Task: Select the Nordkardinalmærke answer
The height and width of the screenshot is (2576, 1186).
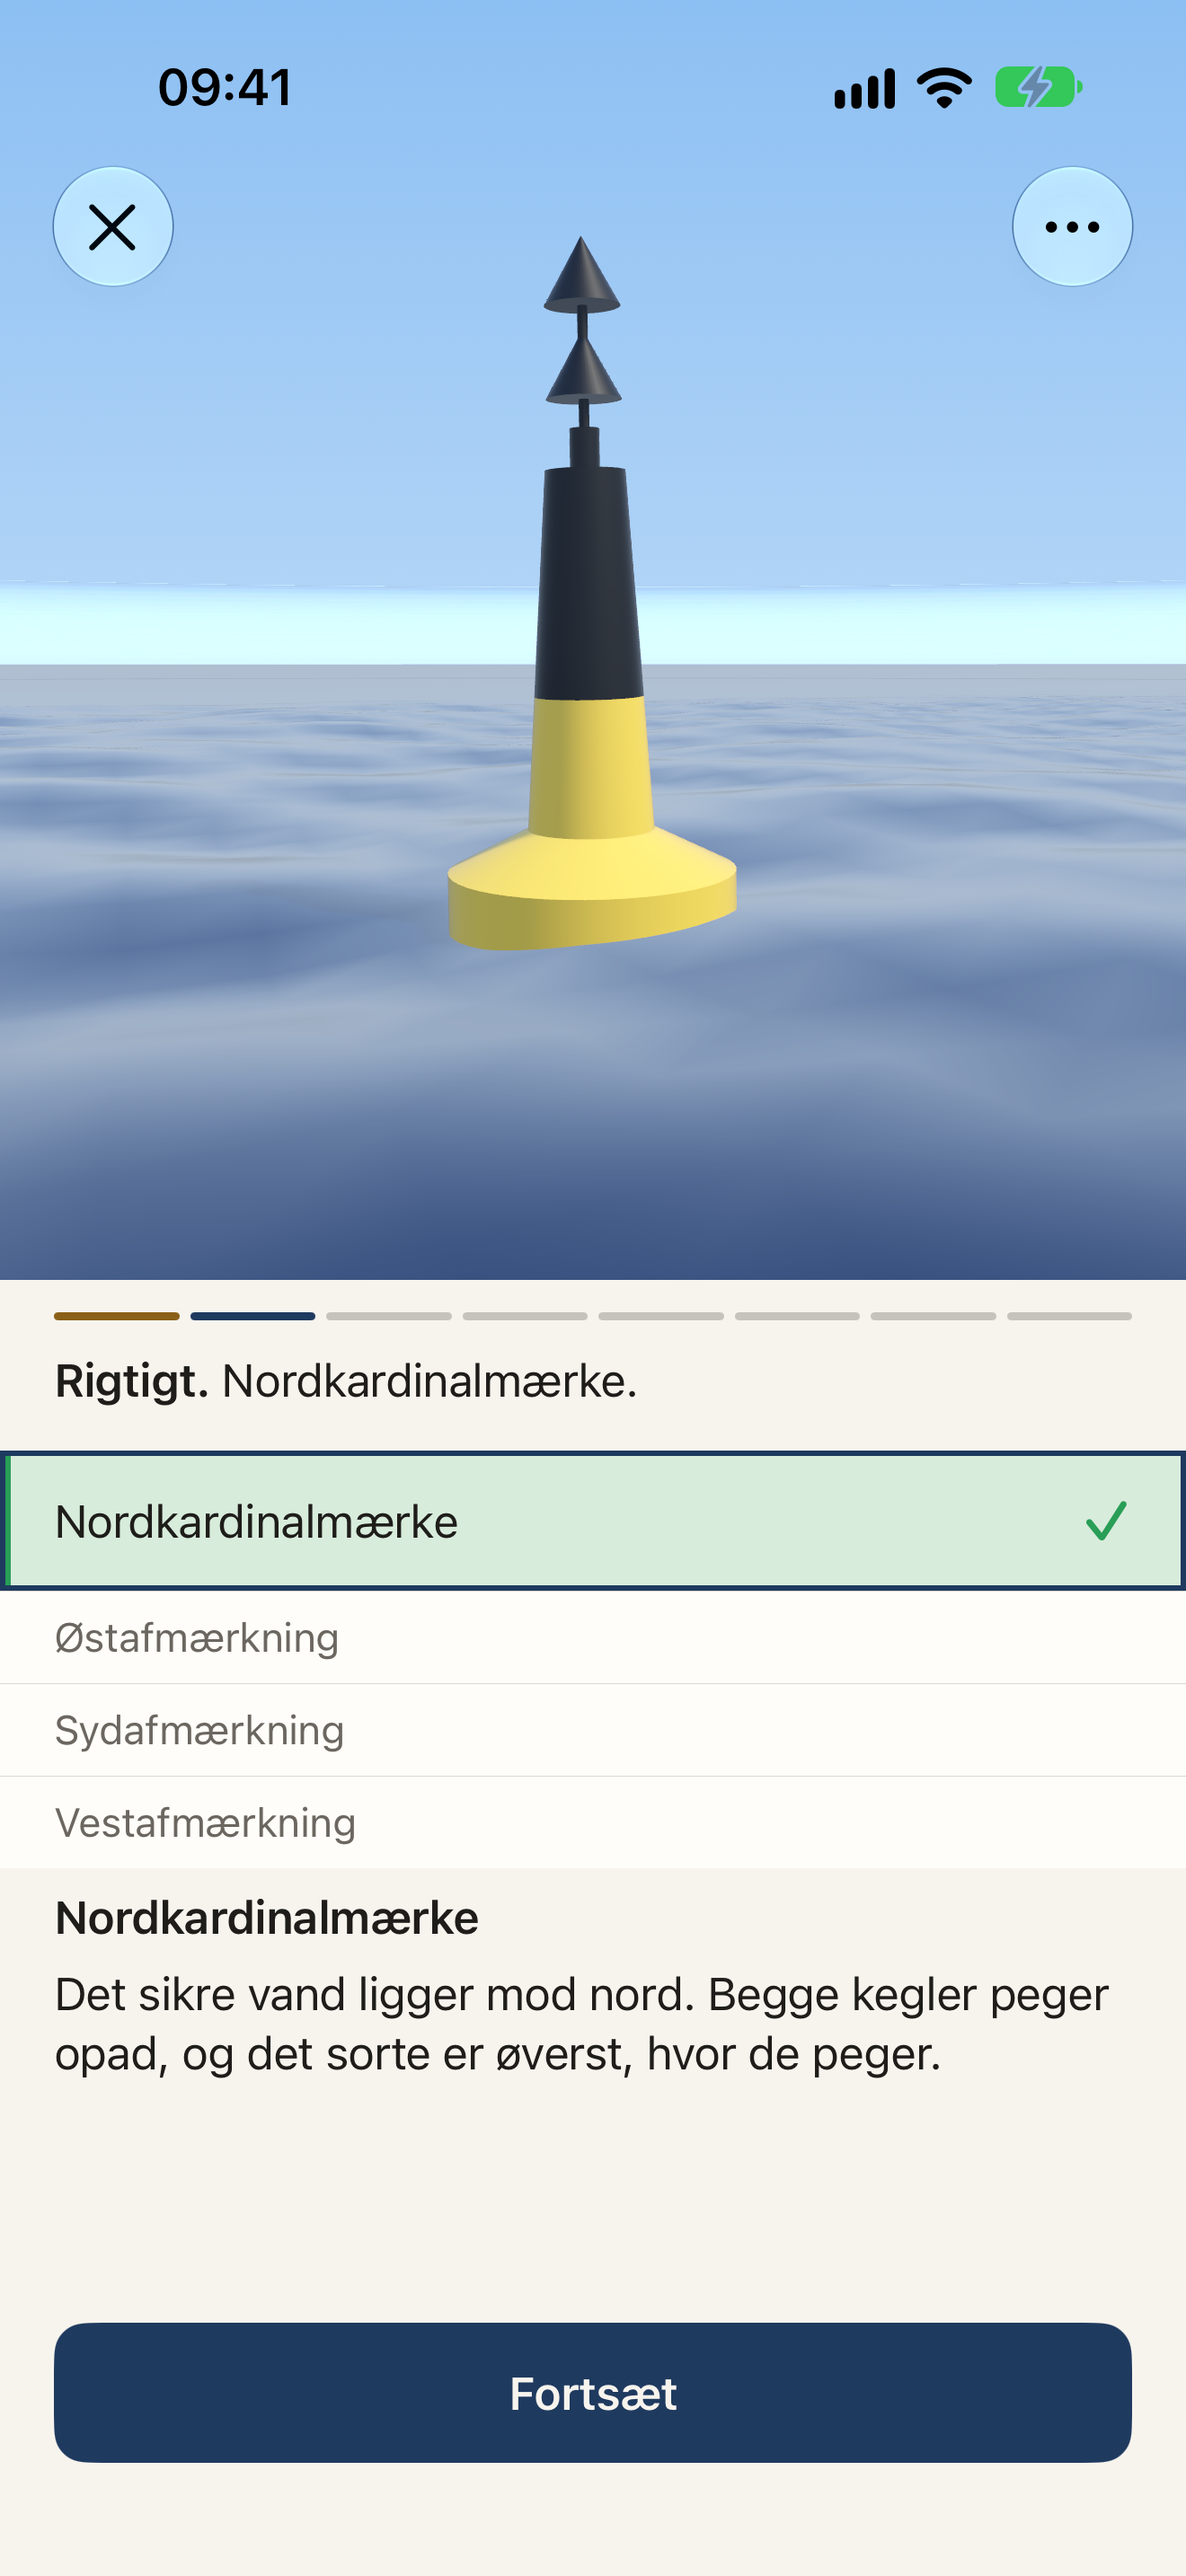Action: click(x=593, y=1521)
